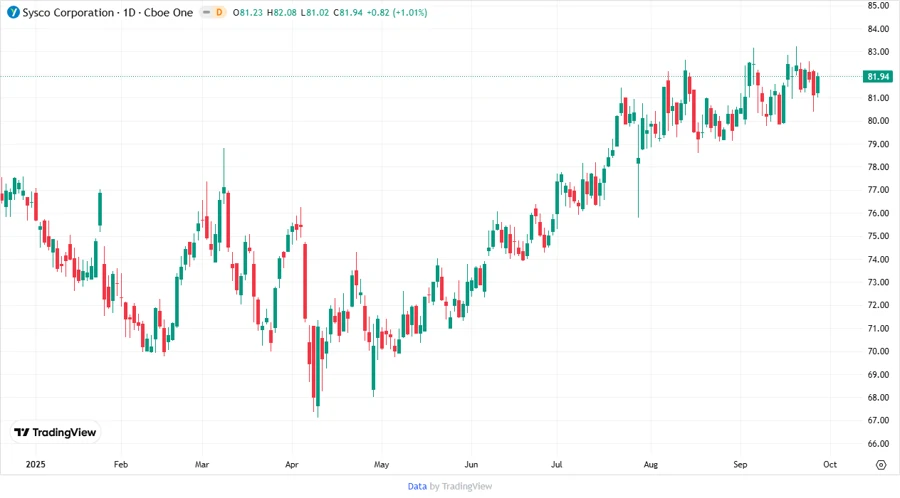
Task: Click the TradingView logo badge
Action: click(55, 433)
